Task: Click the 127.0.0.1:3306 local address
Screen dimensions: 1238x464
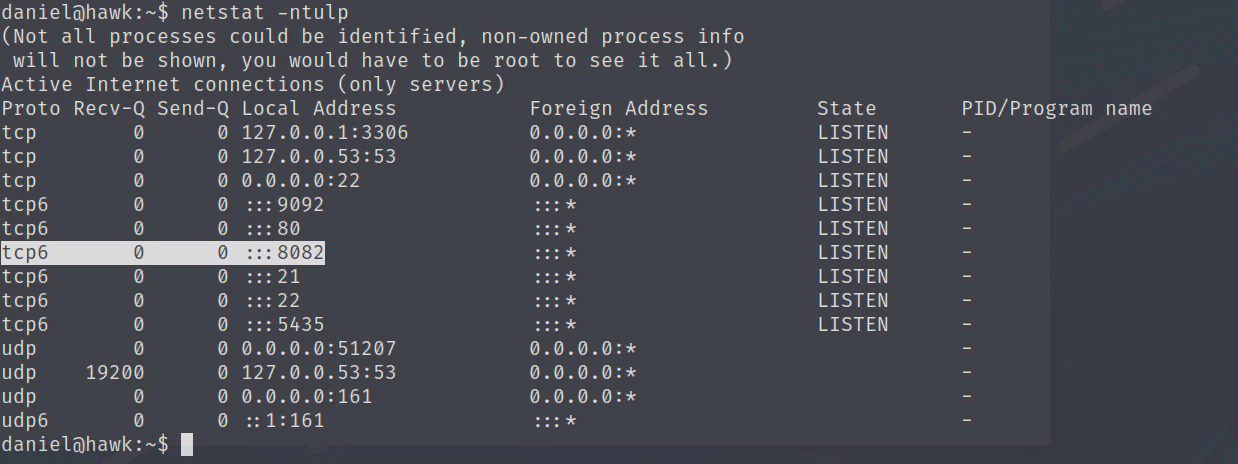Action: 324,133
